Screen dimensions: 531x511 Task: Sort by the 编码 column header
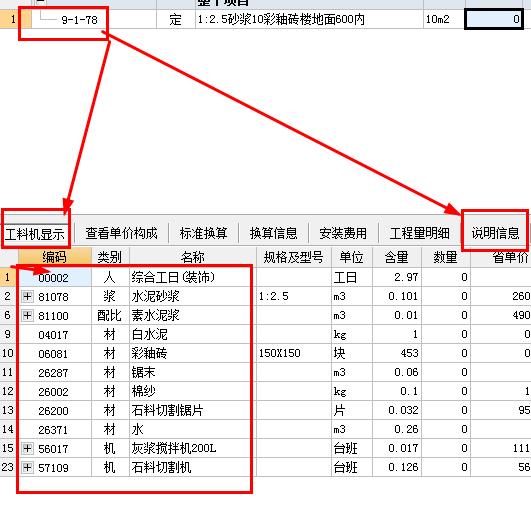click(55, 257)
